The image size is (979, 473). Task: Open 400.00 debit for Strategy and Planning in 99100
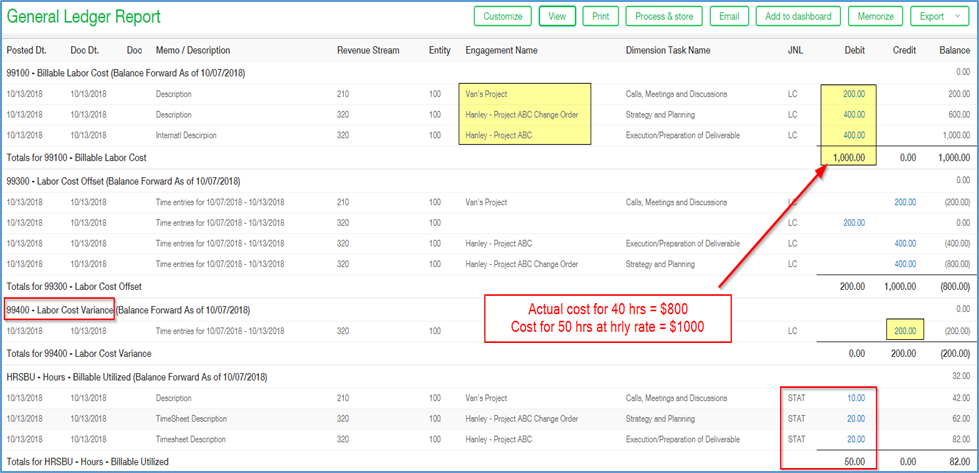[854, 115]
